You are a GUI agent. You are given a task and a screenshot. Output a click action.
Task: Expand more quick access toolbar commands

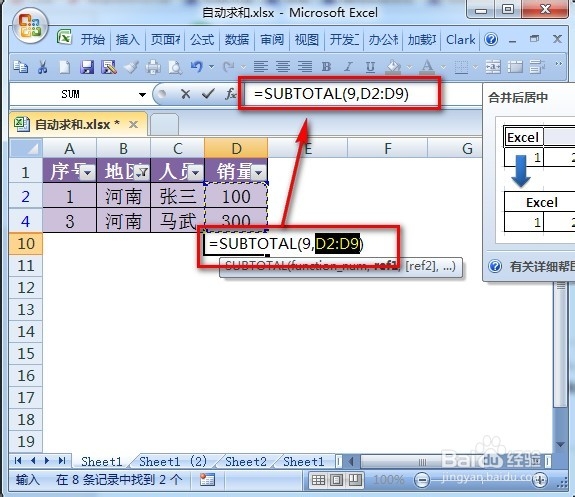[558, 64]
